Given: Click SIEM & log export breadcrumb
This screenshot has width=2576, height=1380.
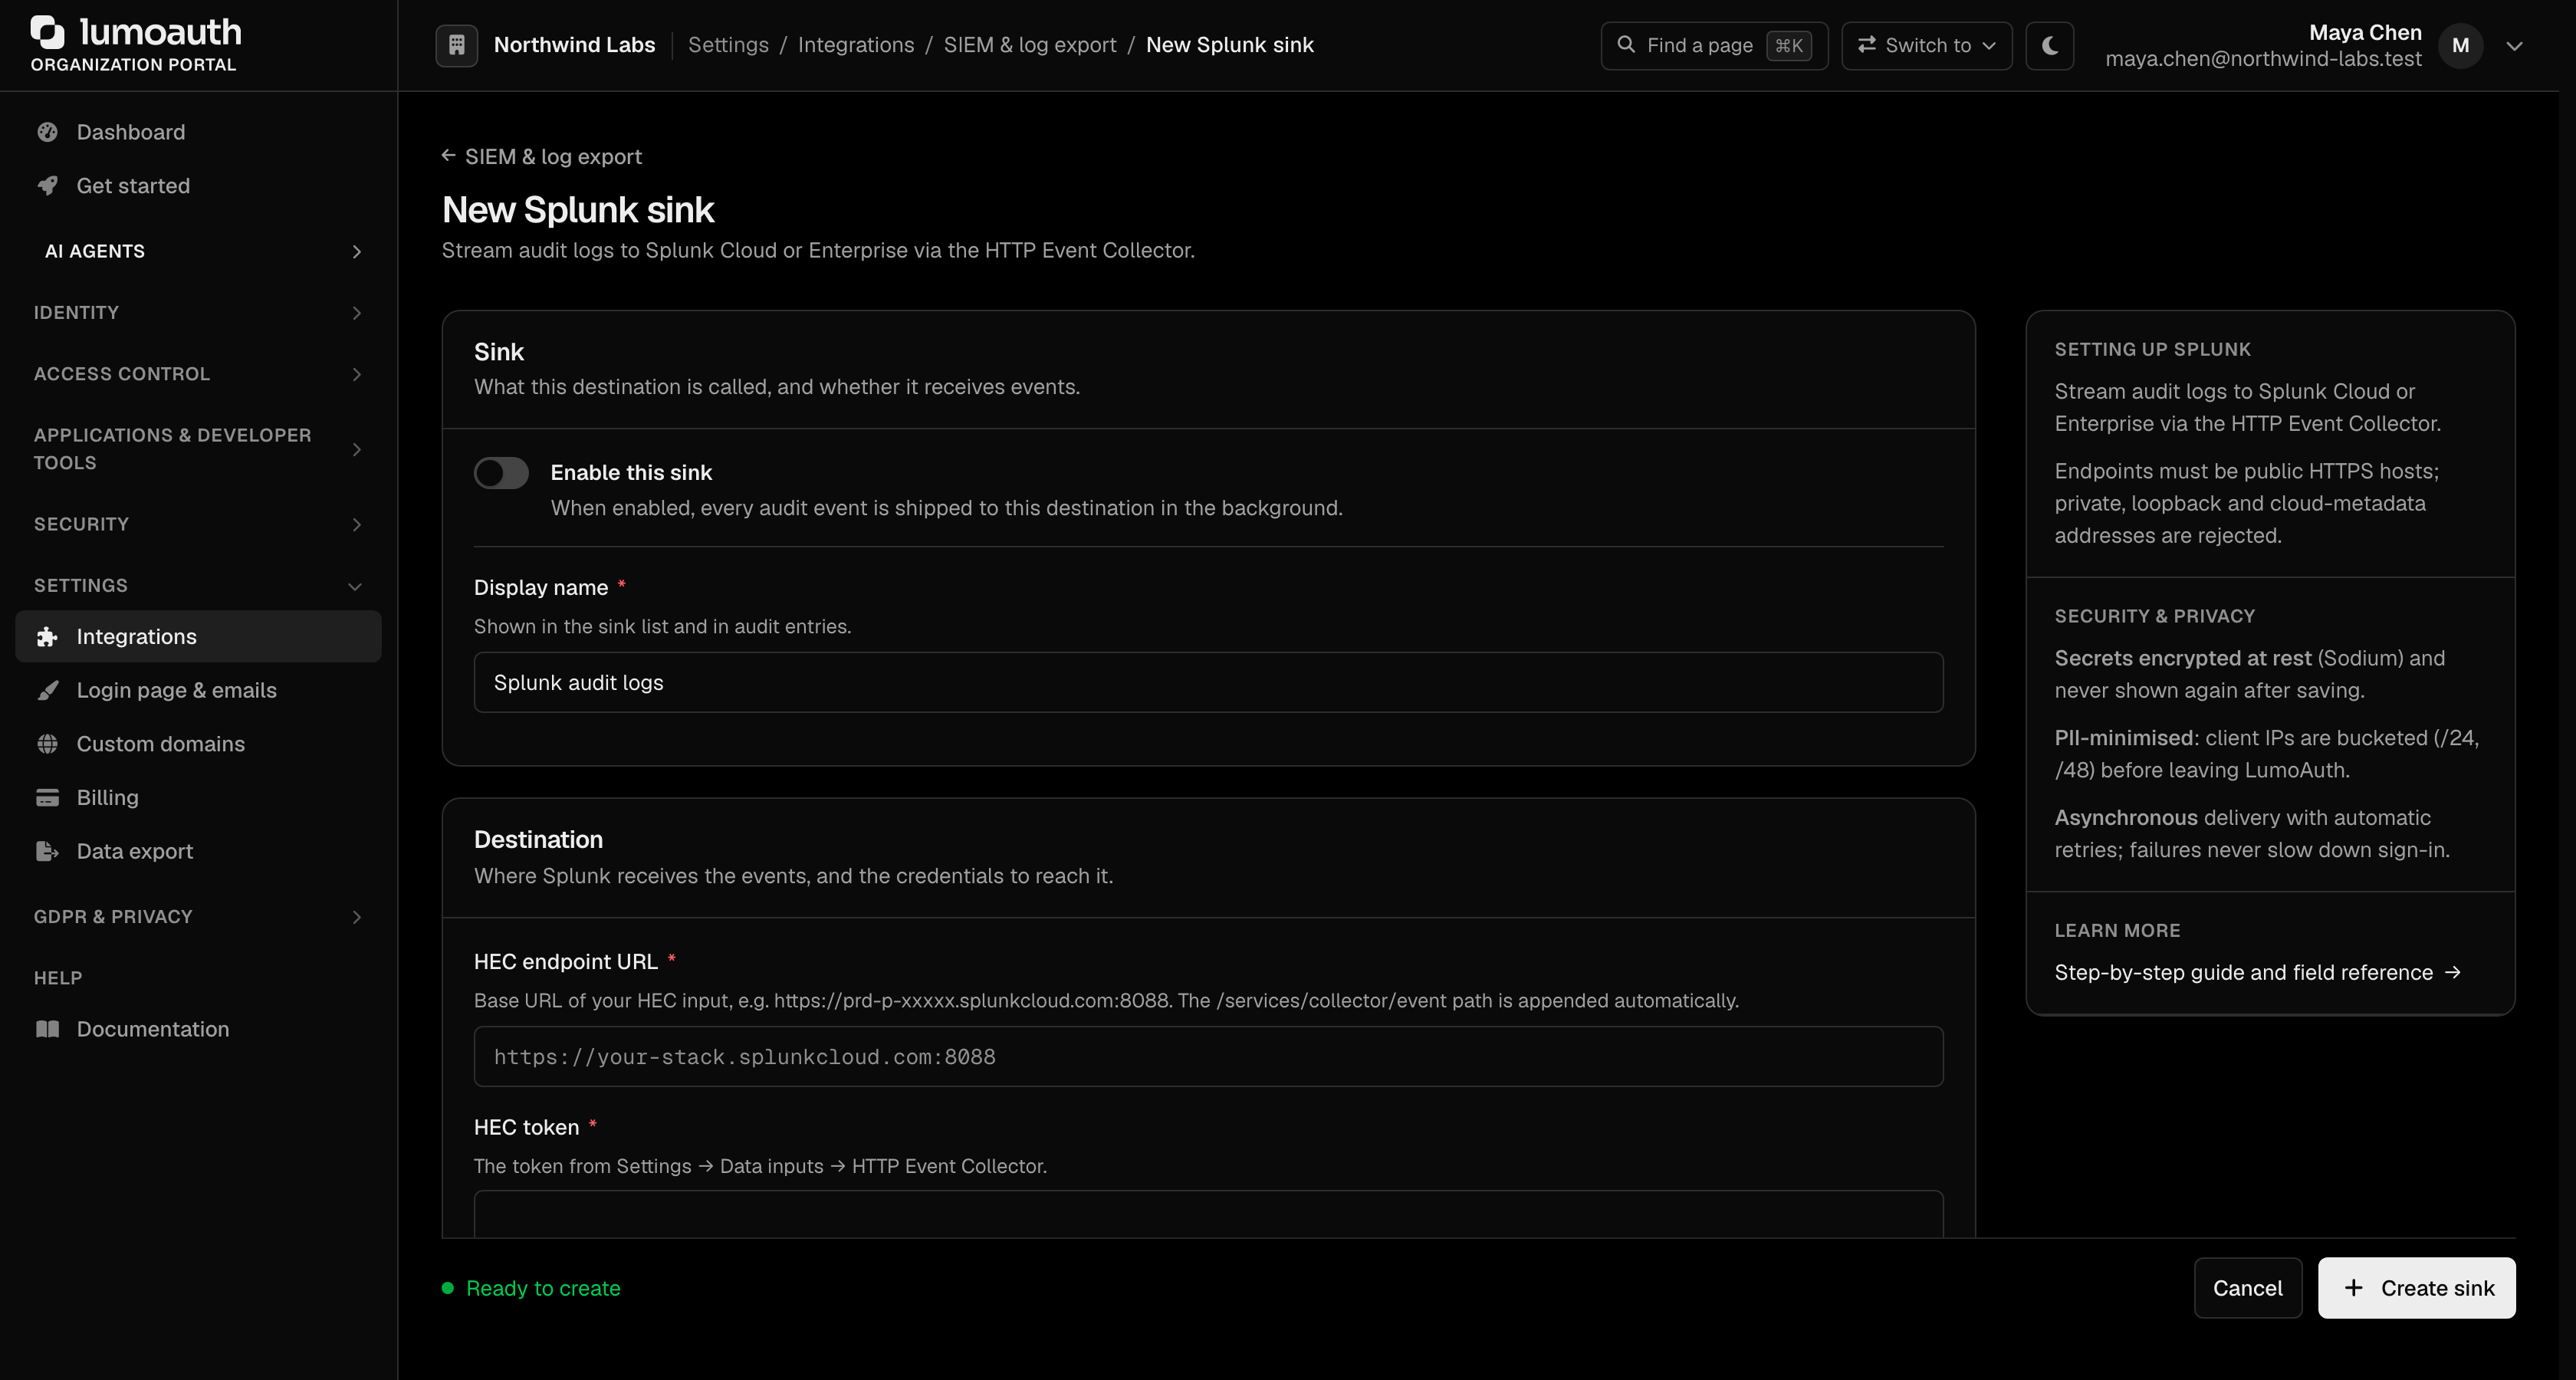Looking at the screenshot, I should pos(1030,45).
